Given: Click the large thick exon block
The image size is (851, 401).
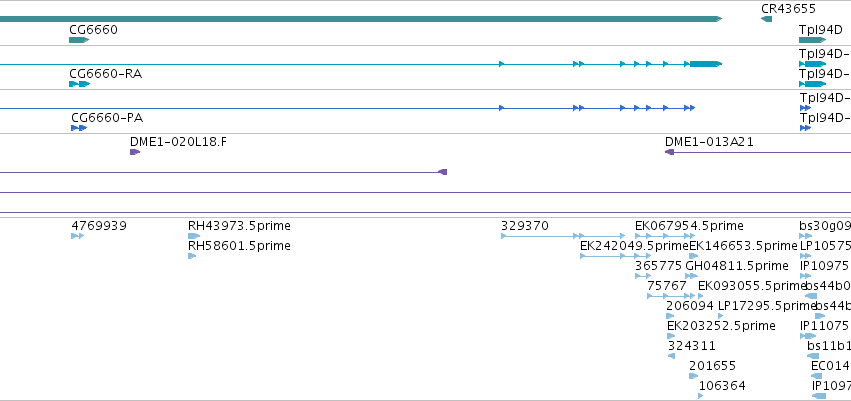Looking at the screenshot, I should click(x=706, y=64).
